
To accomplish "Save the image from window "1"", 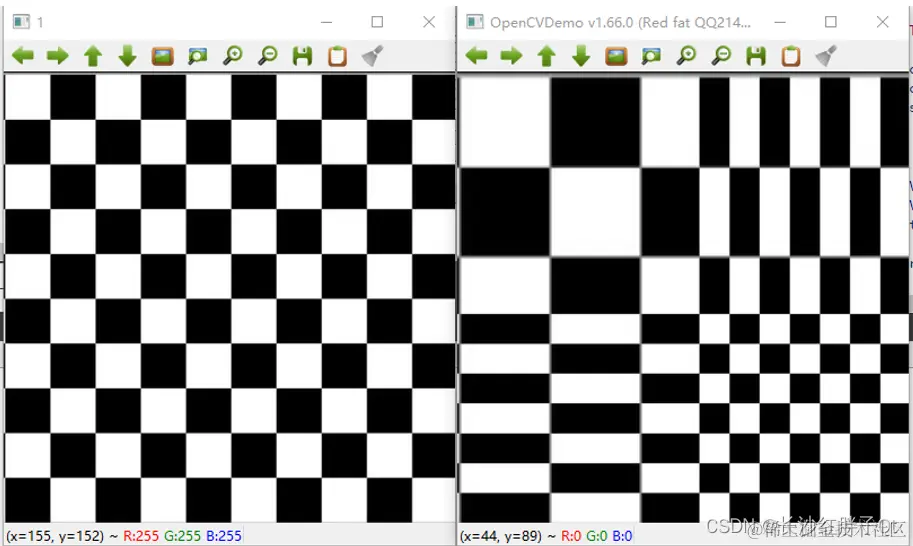I will [x=302, y=56].
